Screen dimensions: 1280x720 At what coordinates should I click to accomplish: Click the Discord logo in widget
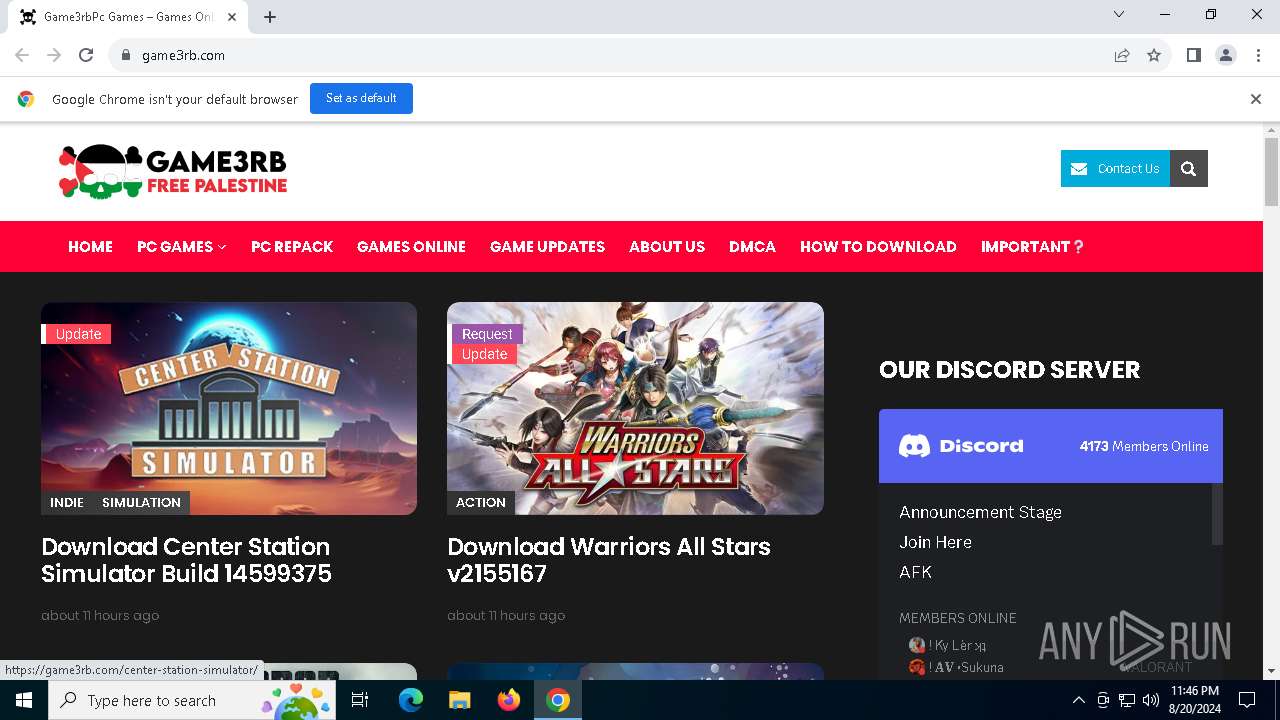point(961,446)
